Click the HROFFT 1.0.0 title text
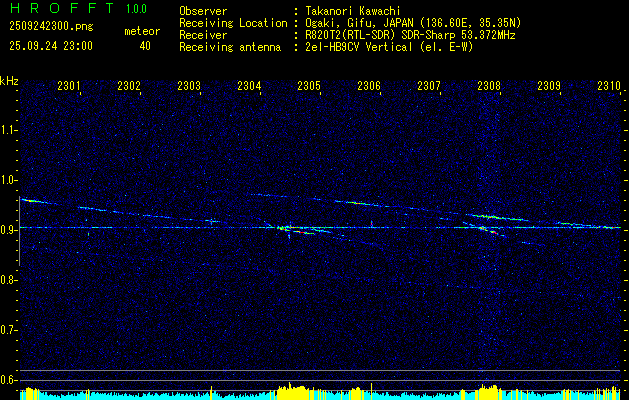This screenshot has height=400, width=629. click(x=78, y=8)
